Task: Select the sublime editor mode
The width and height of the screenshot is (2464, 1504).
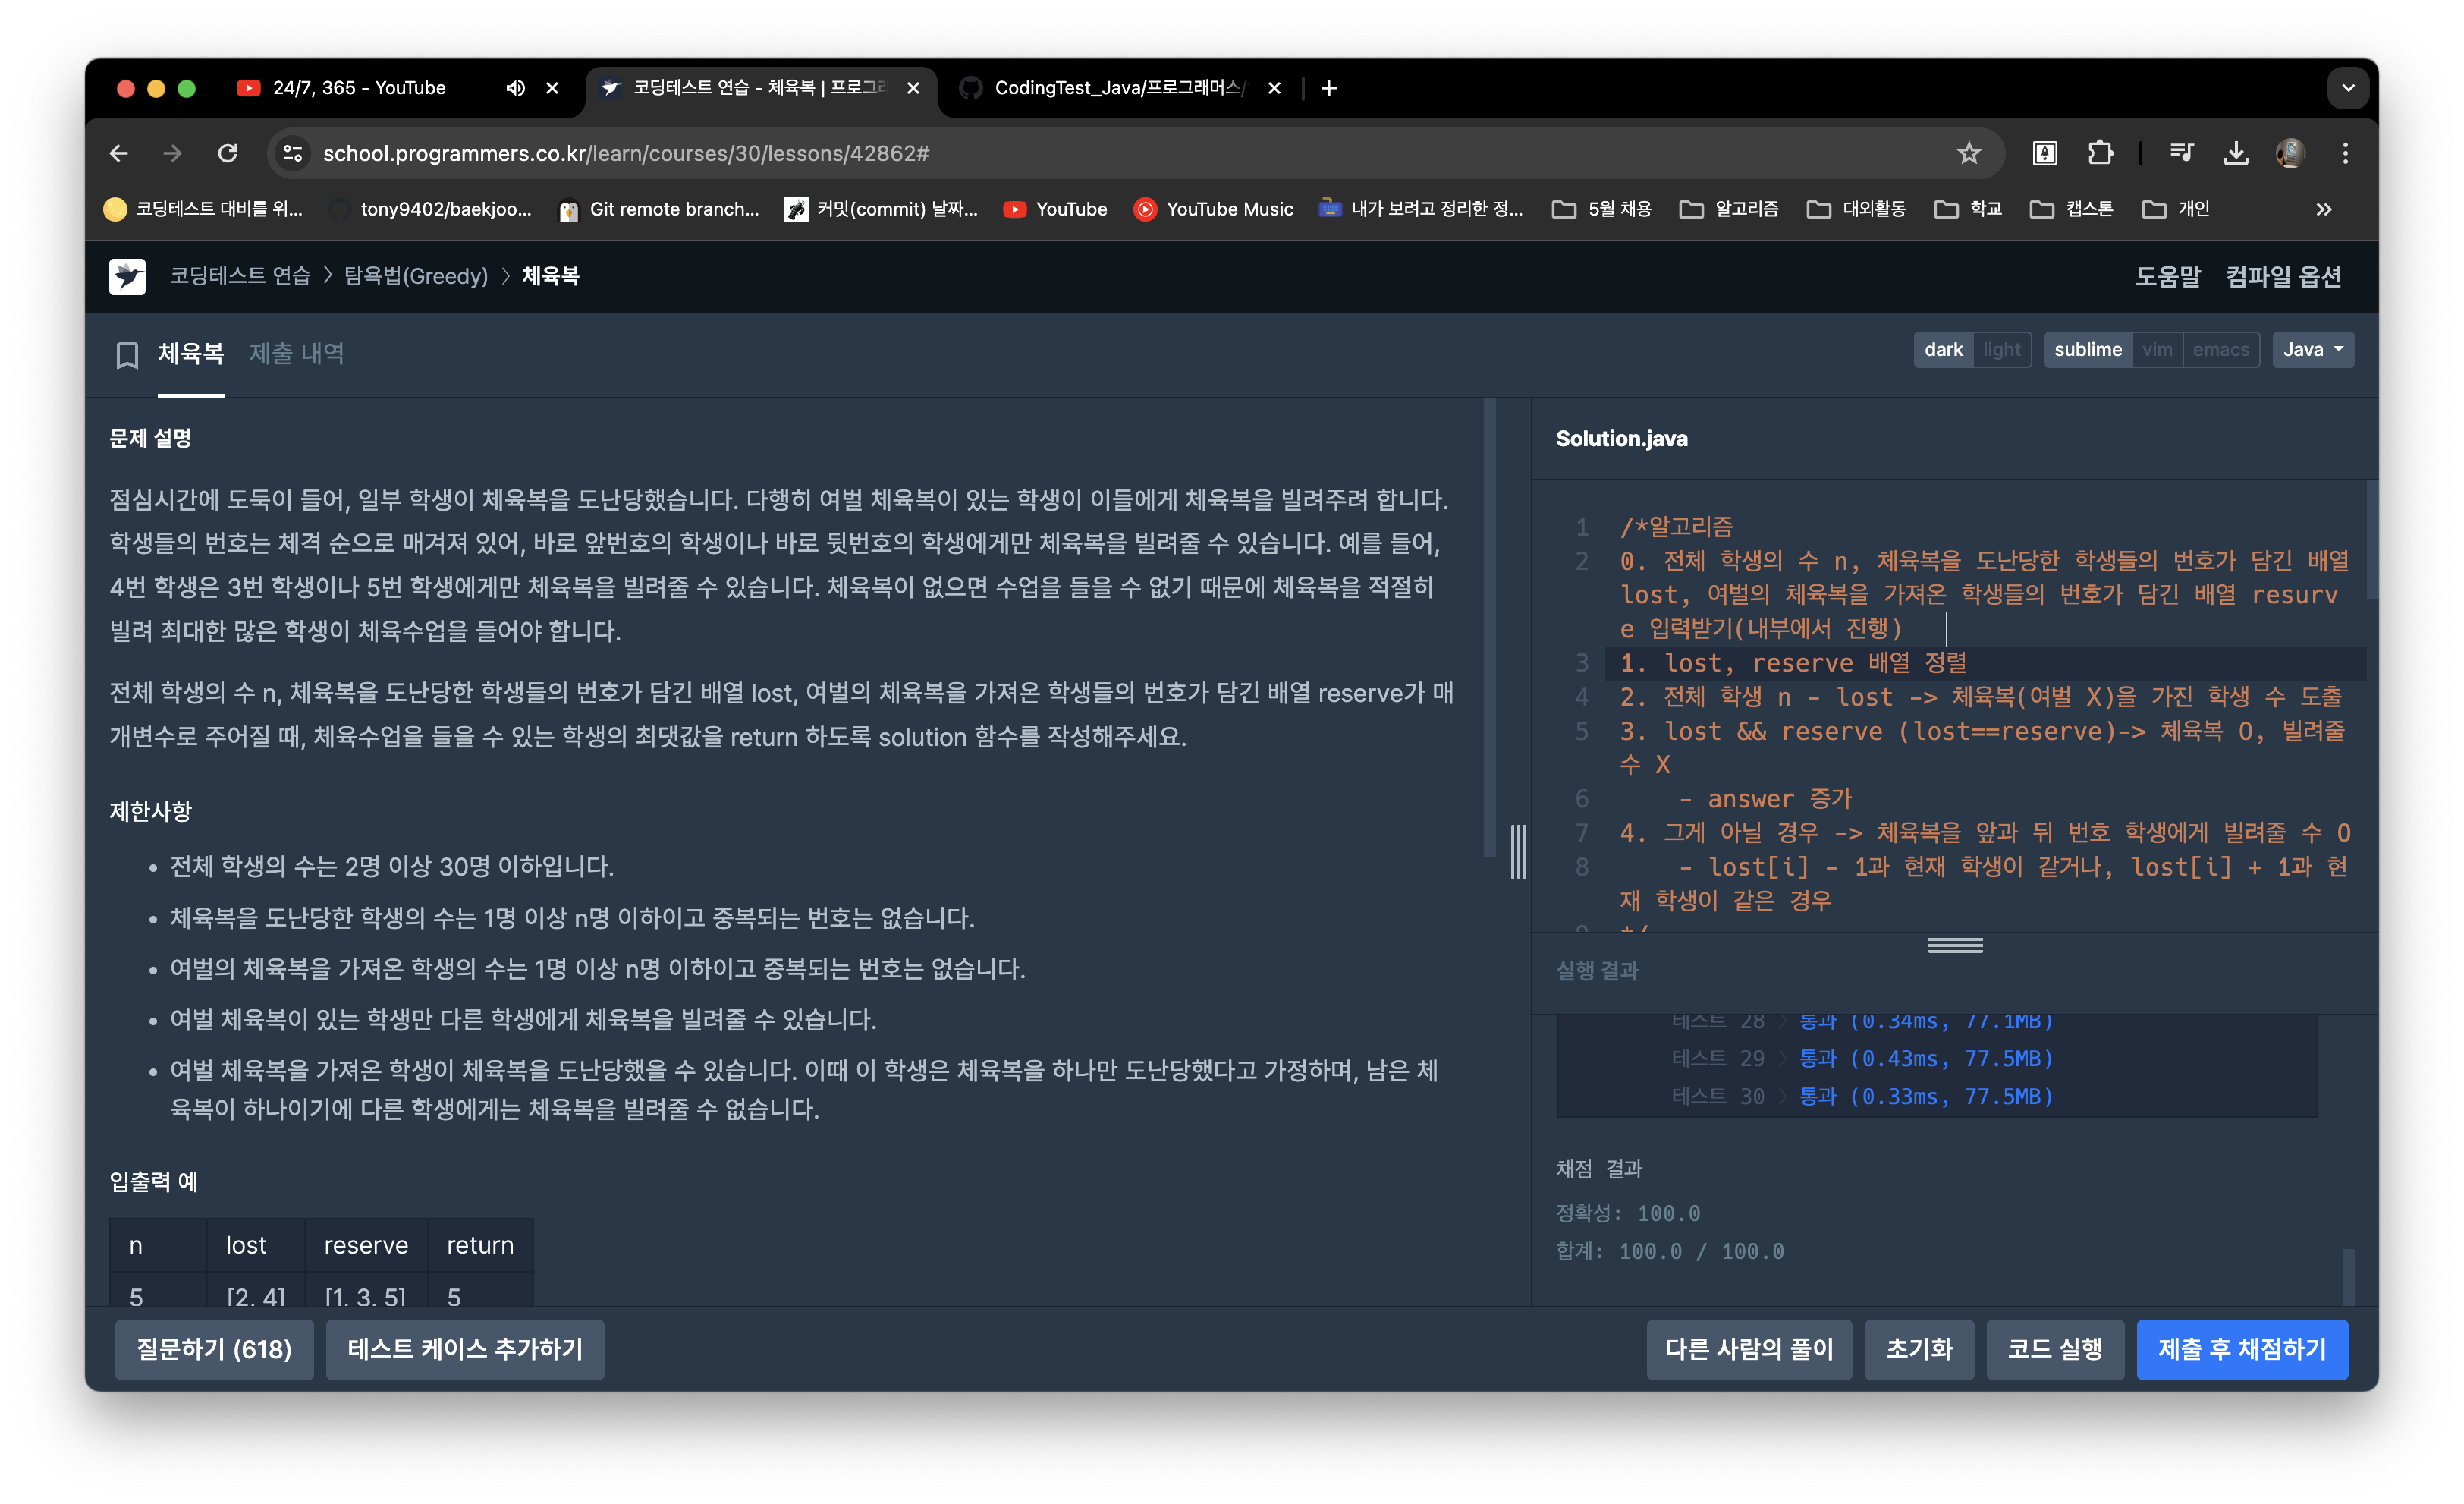Action: (2088, 350)
